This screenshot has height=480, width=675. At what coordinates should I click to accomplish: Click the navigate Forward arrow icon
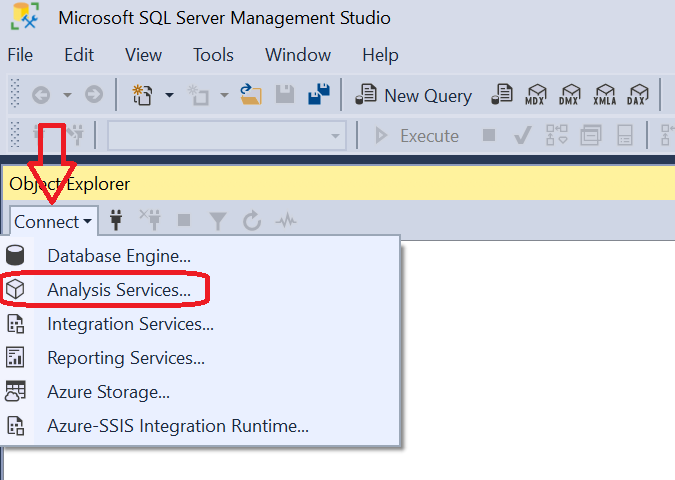pyautogui.click(x=94, y=95)
